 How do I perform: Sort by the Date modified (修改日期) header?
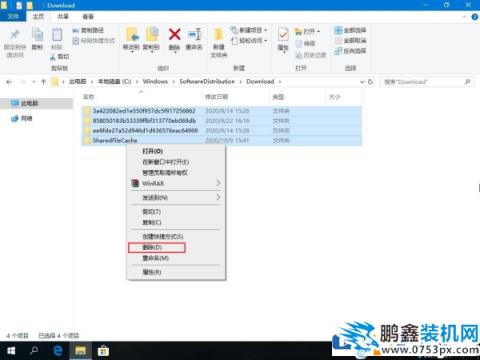(216, 97)
